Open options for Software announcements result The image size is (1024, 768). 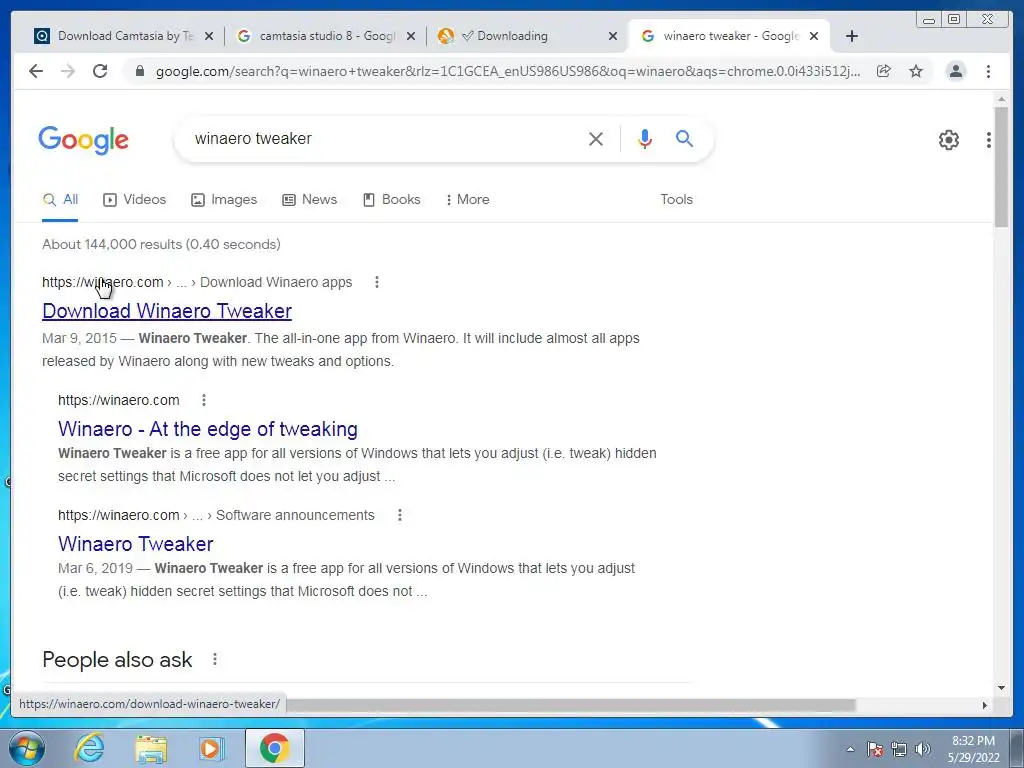coord(400,515)
